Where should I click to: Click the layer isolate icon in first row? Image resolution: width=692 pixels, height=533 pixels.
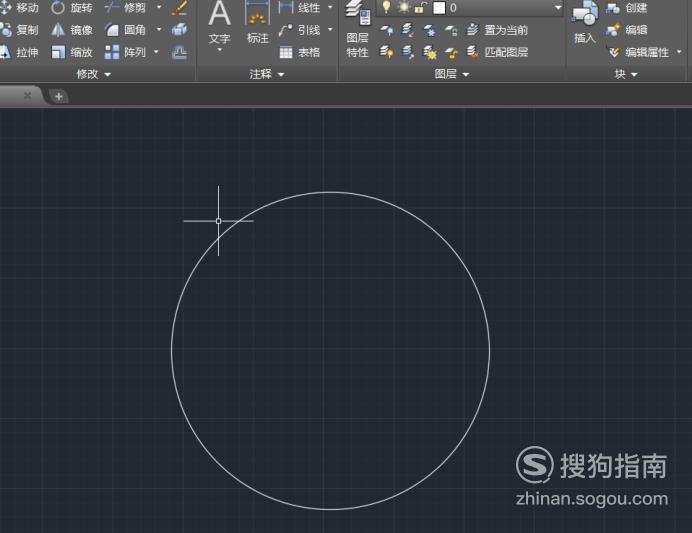tap(408, 30)
